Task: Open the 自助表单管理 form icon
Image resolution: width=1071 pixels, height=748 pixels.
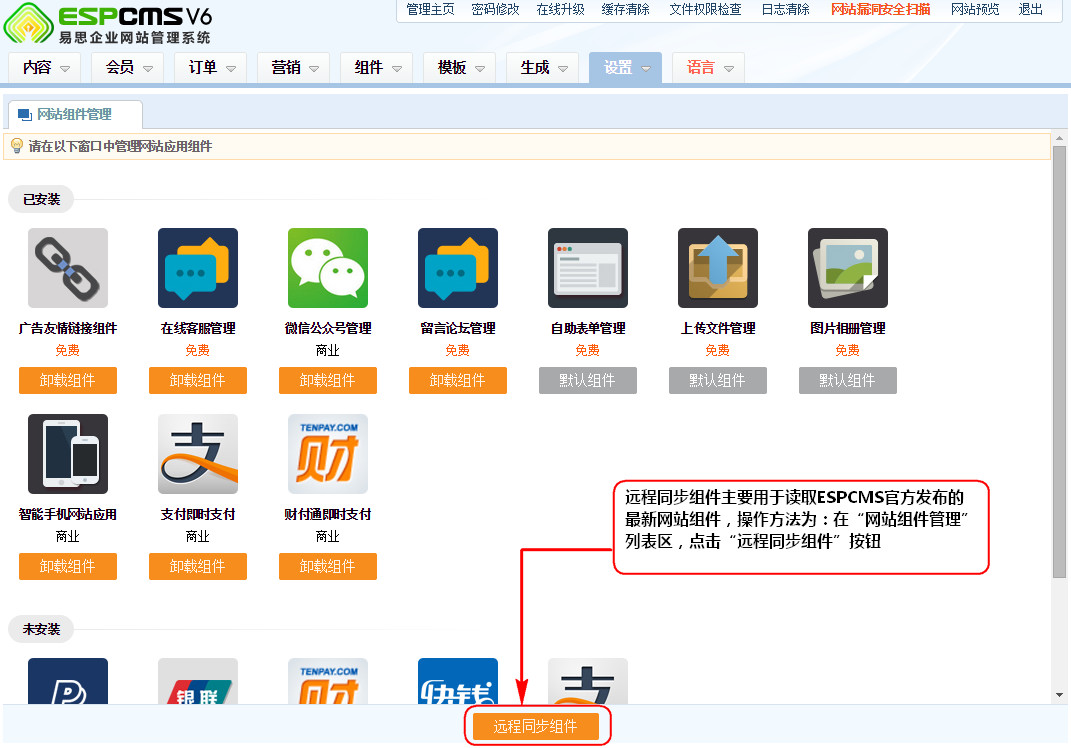Action: click(587, 268)
